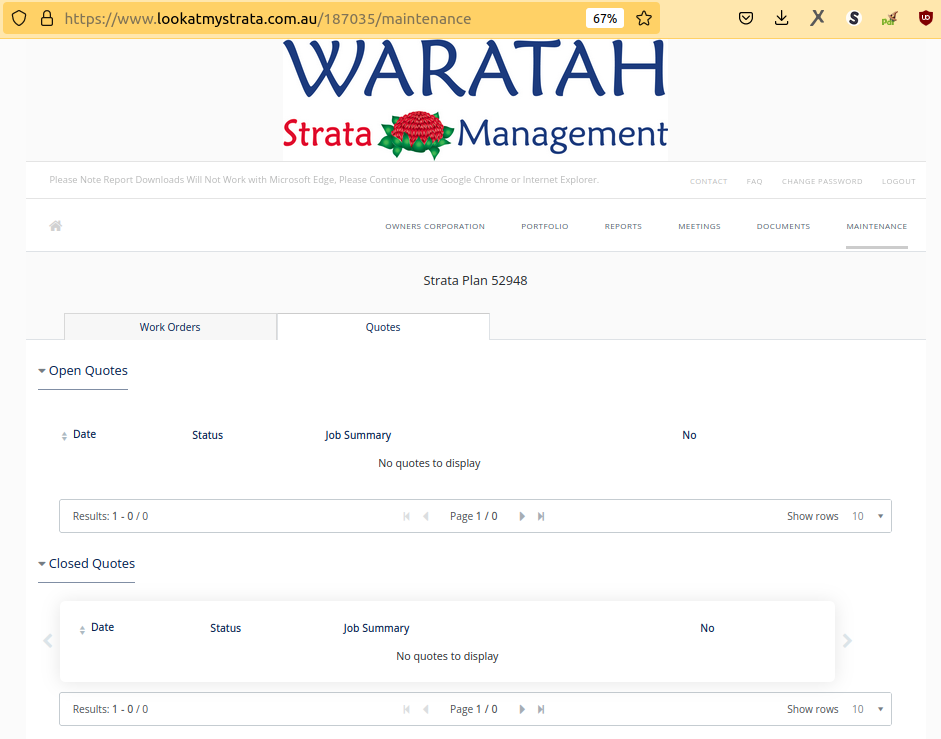941x739 pixels.
Task: Switch to the Work Orders tab
Action: 170,327
